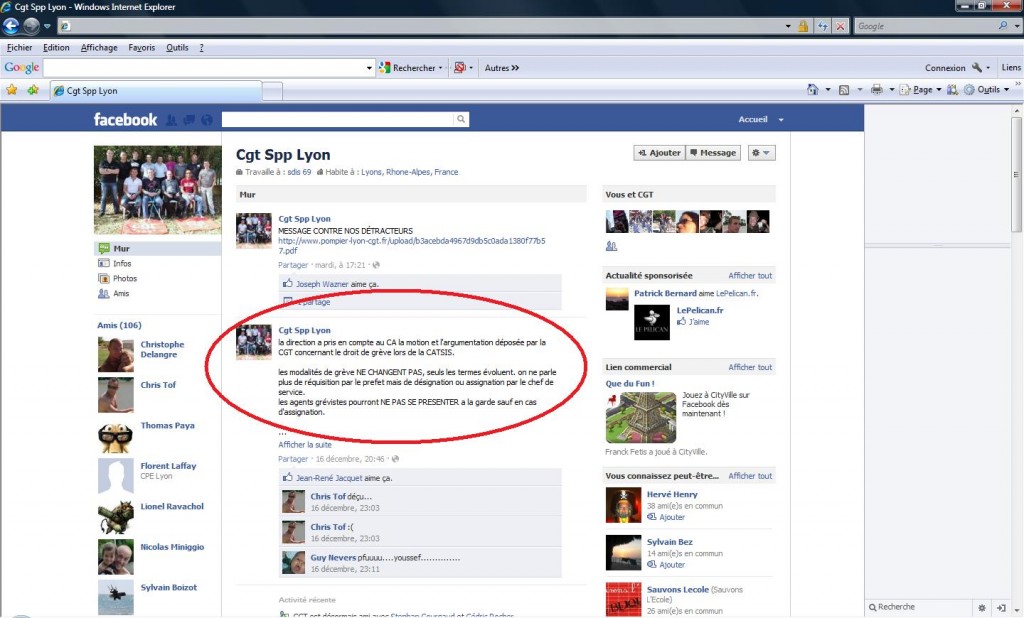Open the Accueil account dropdown arrow
1024x618 pixels.
(780, 120)
